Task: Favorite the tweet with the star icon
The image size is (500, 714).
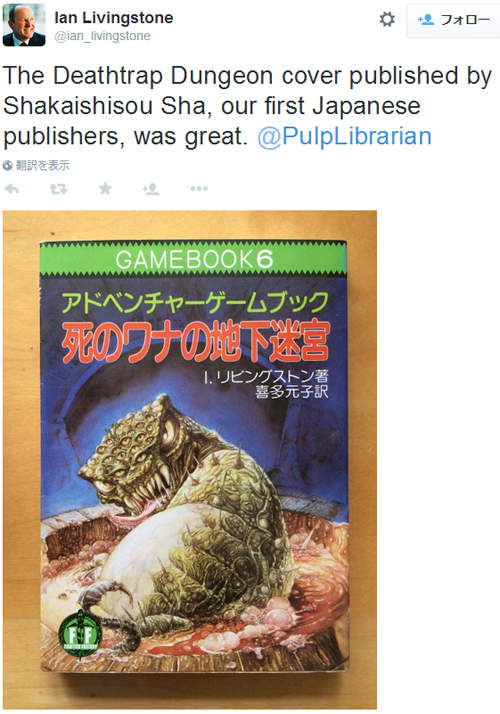Action: pos(105,188)
